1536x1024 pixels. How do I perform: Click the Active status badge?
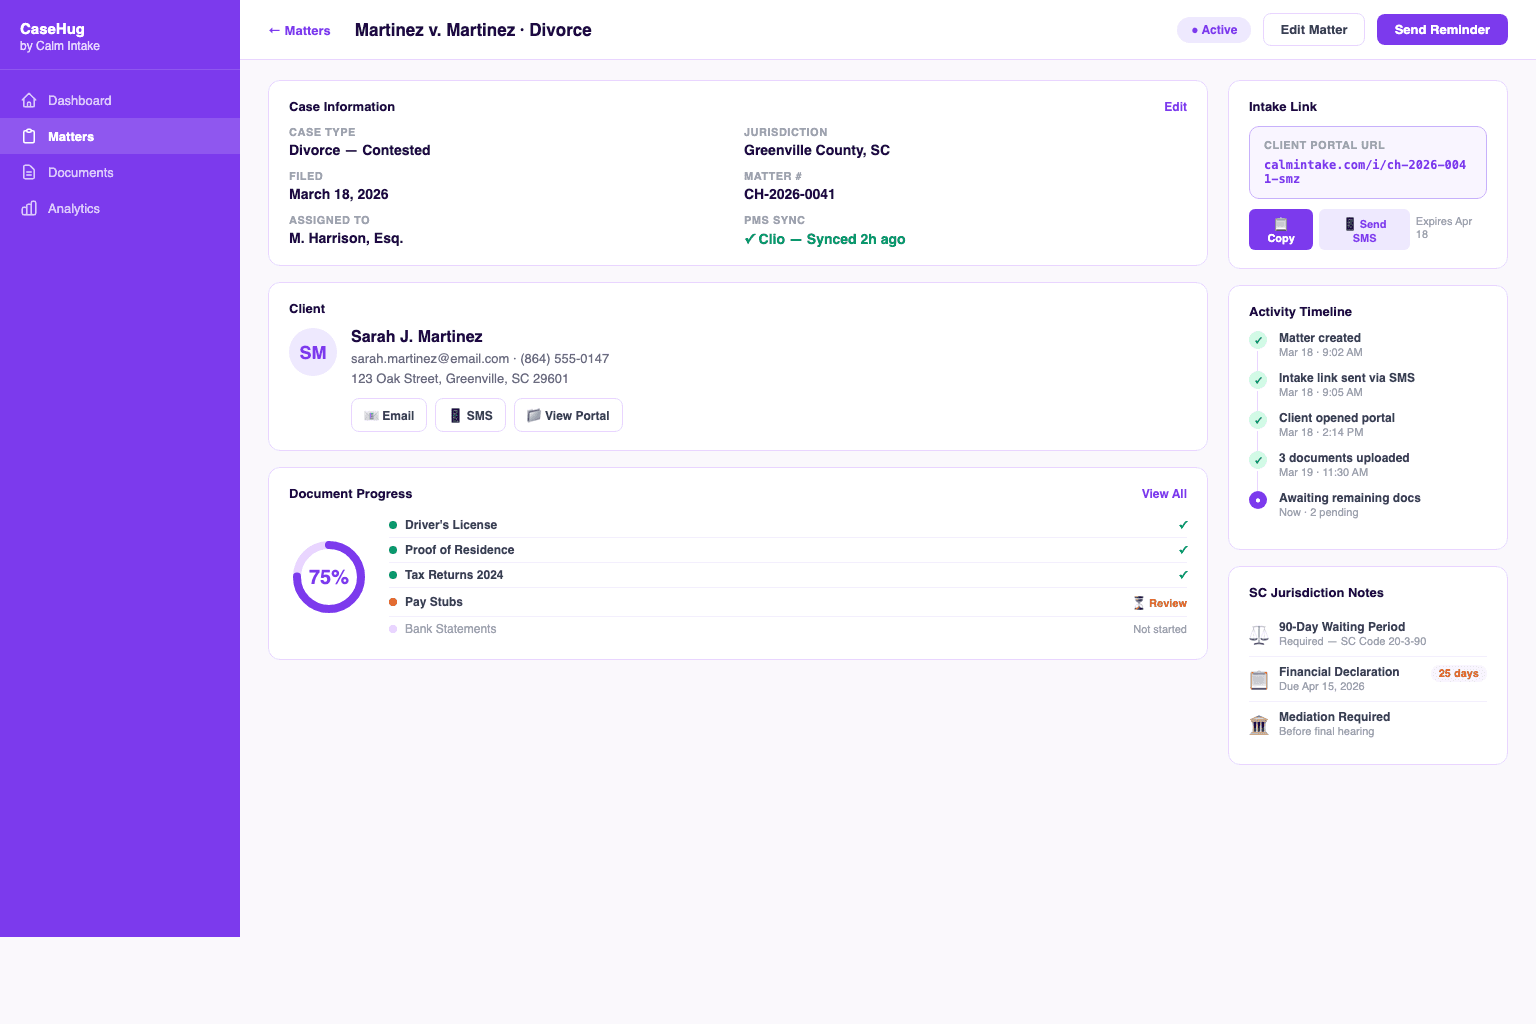tap(1213, 30)
